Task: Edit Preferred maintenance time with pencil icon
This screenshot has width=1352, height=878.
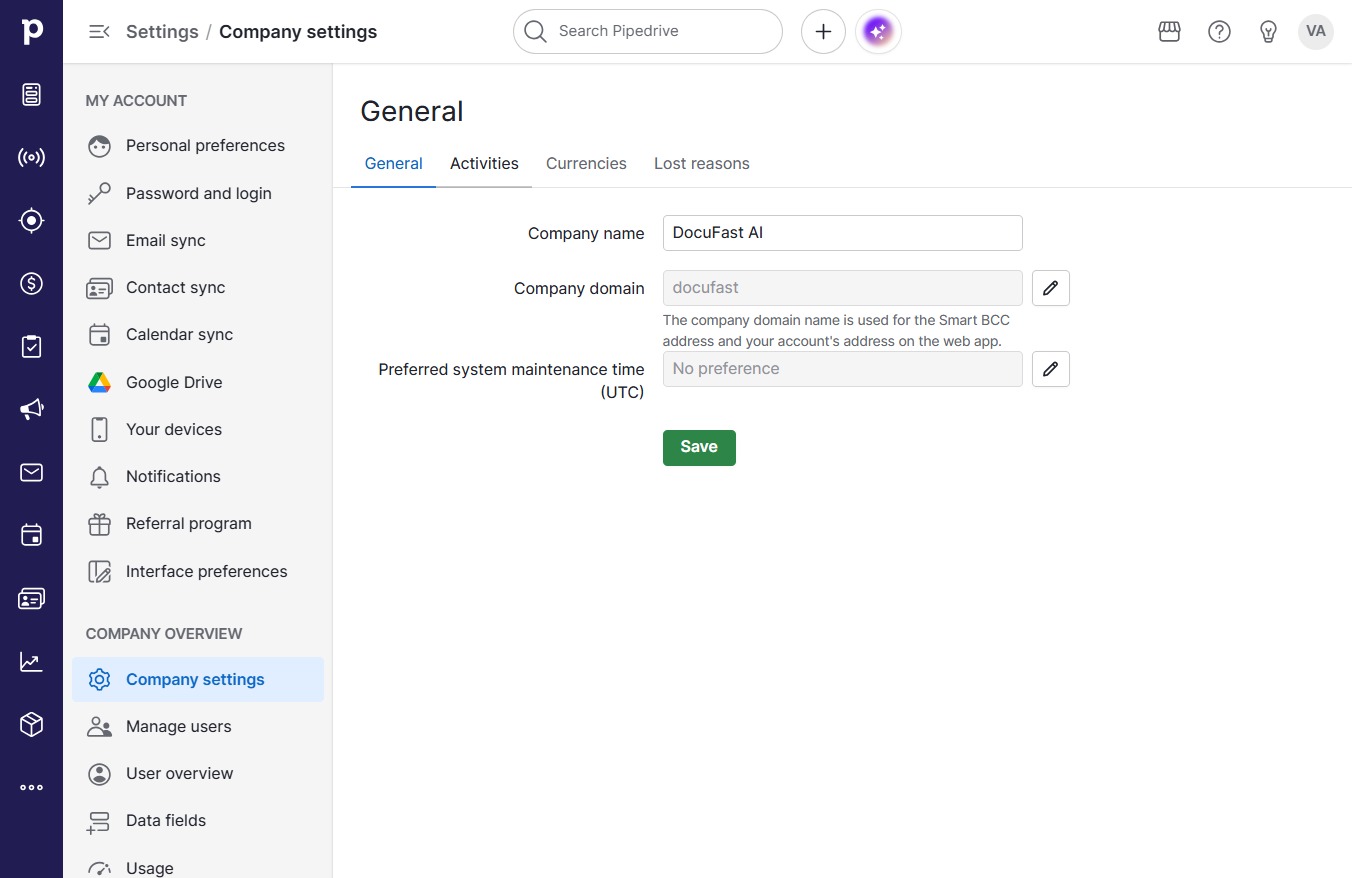Action: coord(1050,369)
